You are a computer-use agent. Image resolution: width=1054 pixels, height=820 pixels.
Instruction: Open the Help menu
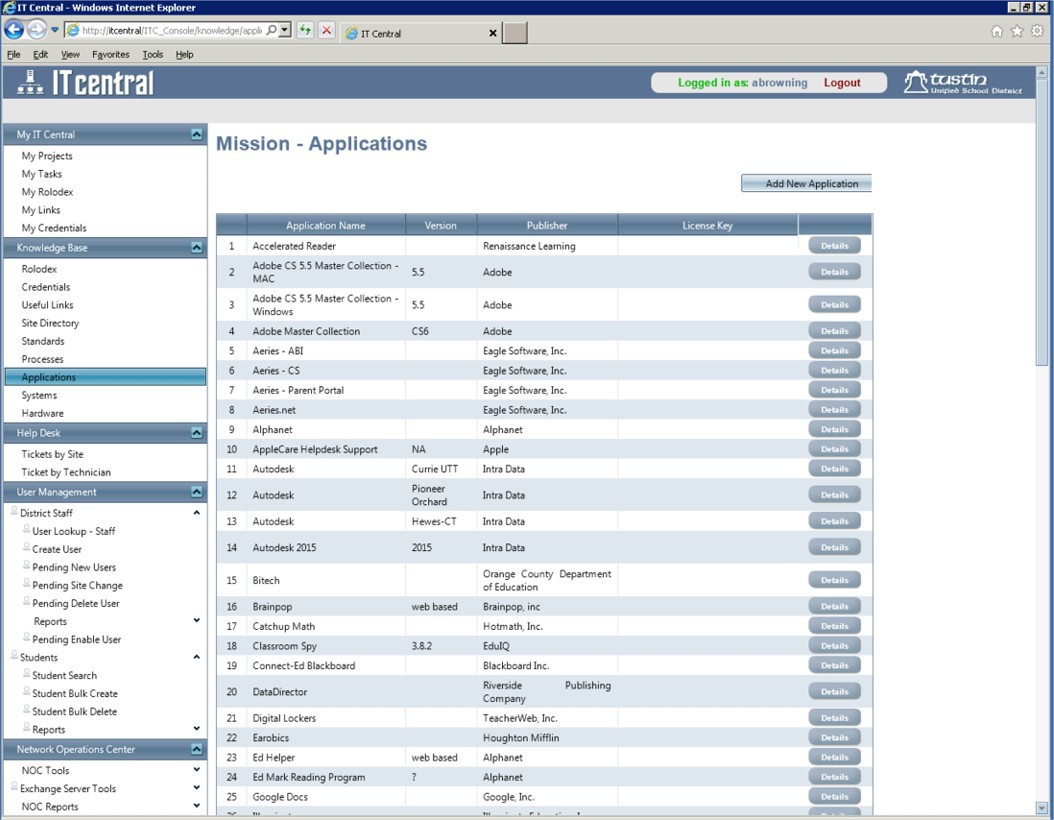(184, 54)
